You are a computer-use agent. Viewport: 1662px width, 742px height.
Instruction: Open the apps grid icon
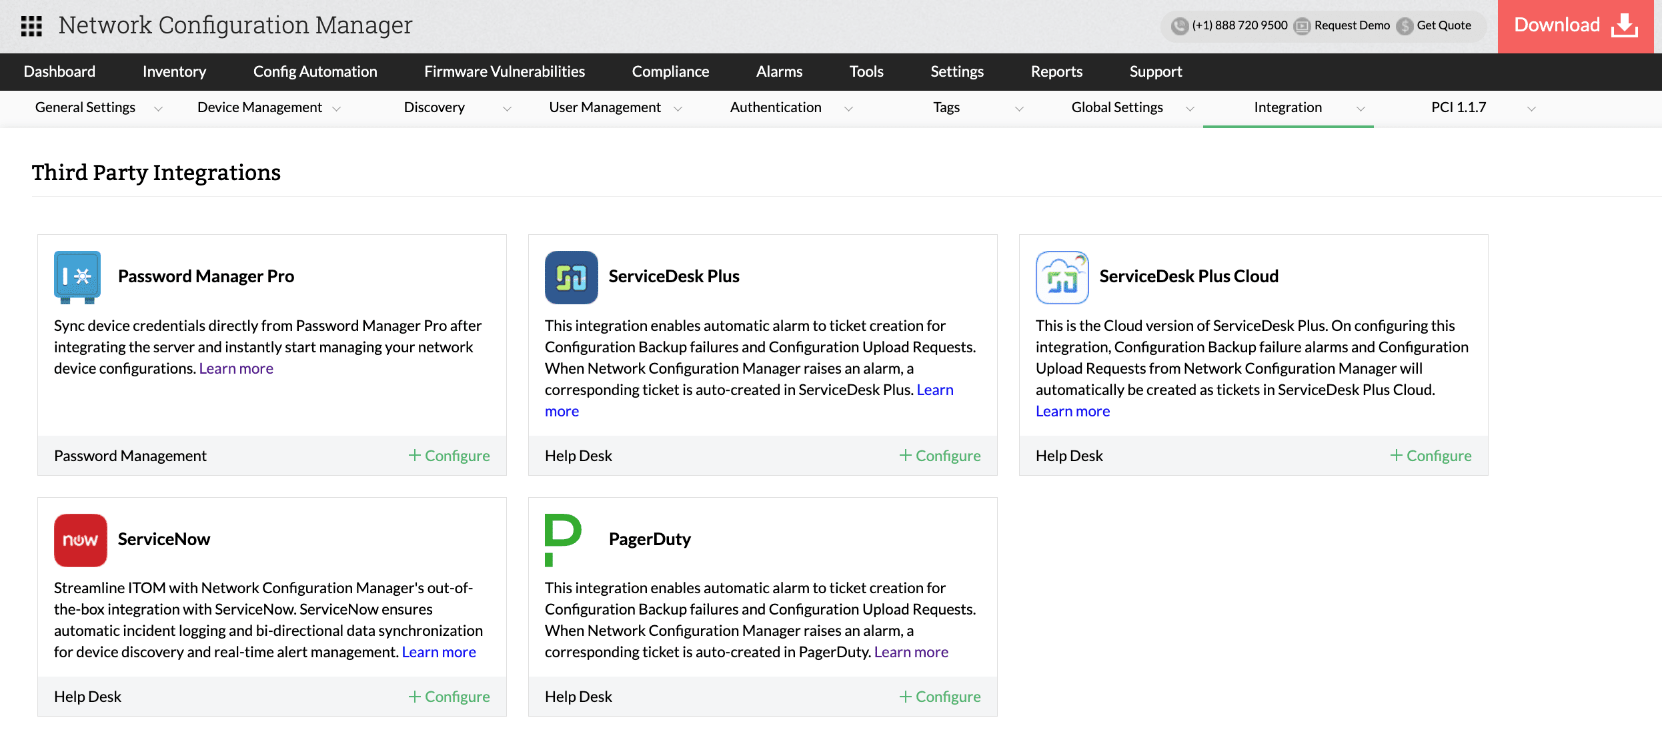click(x=31, y=26)
